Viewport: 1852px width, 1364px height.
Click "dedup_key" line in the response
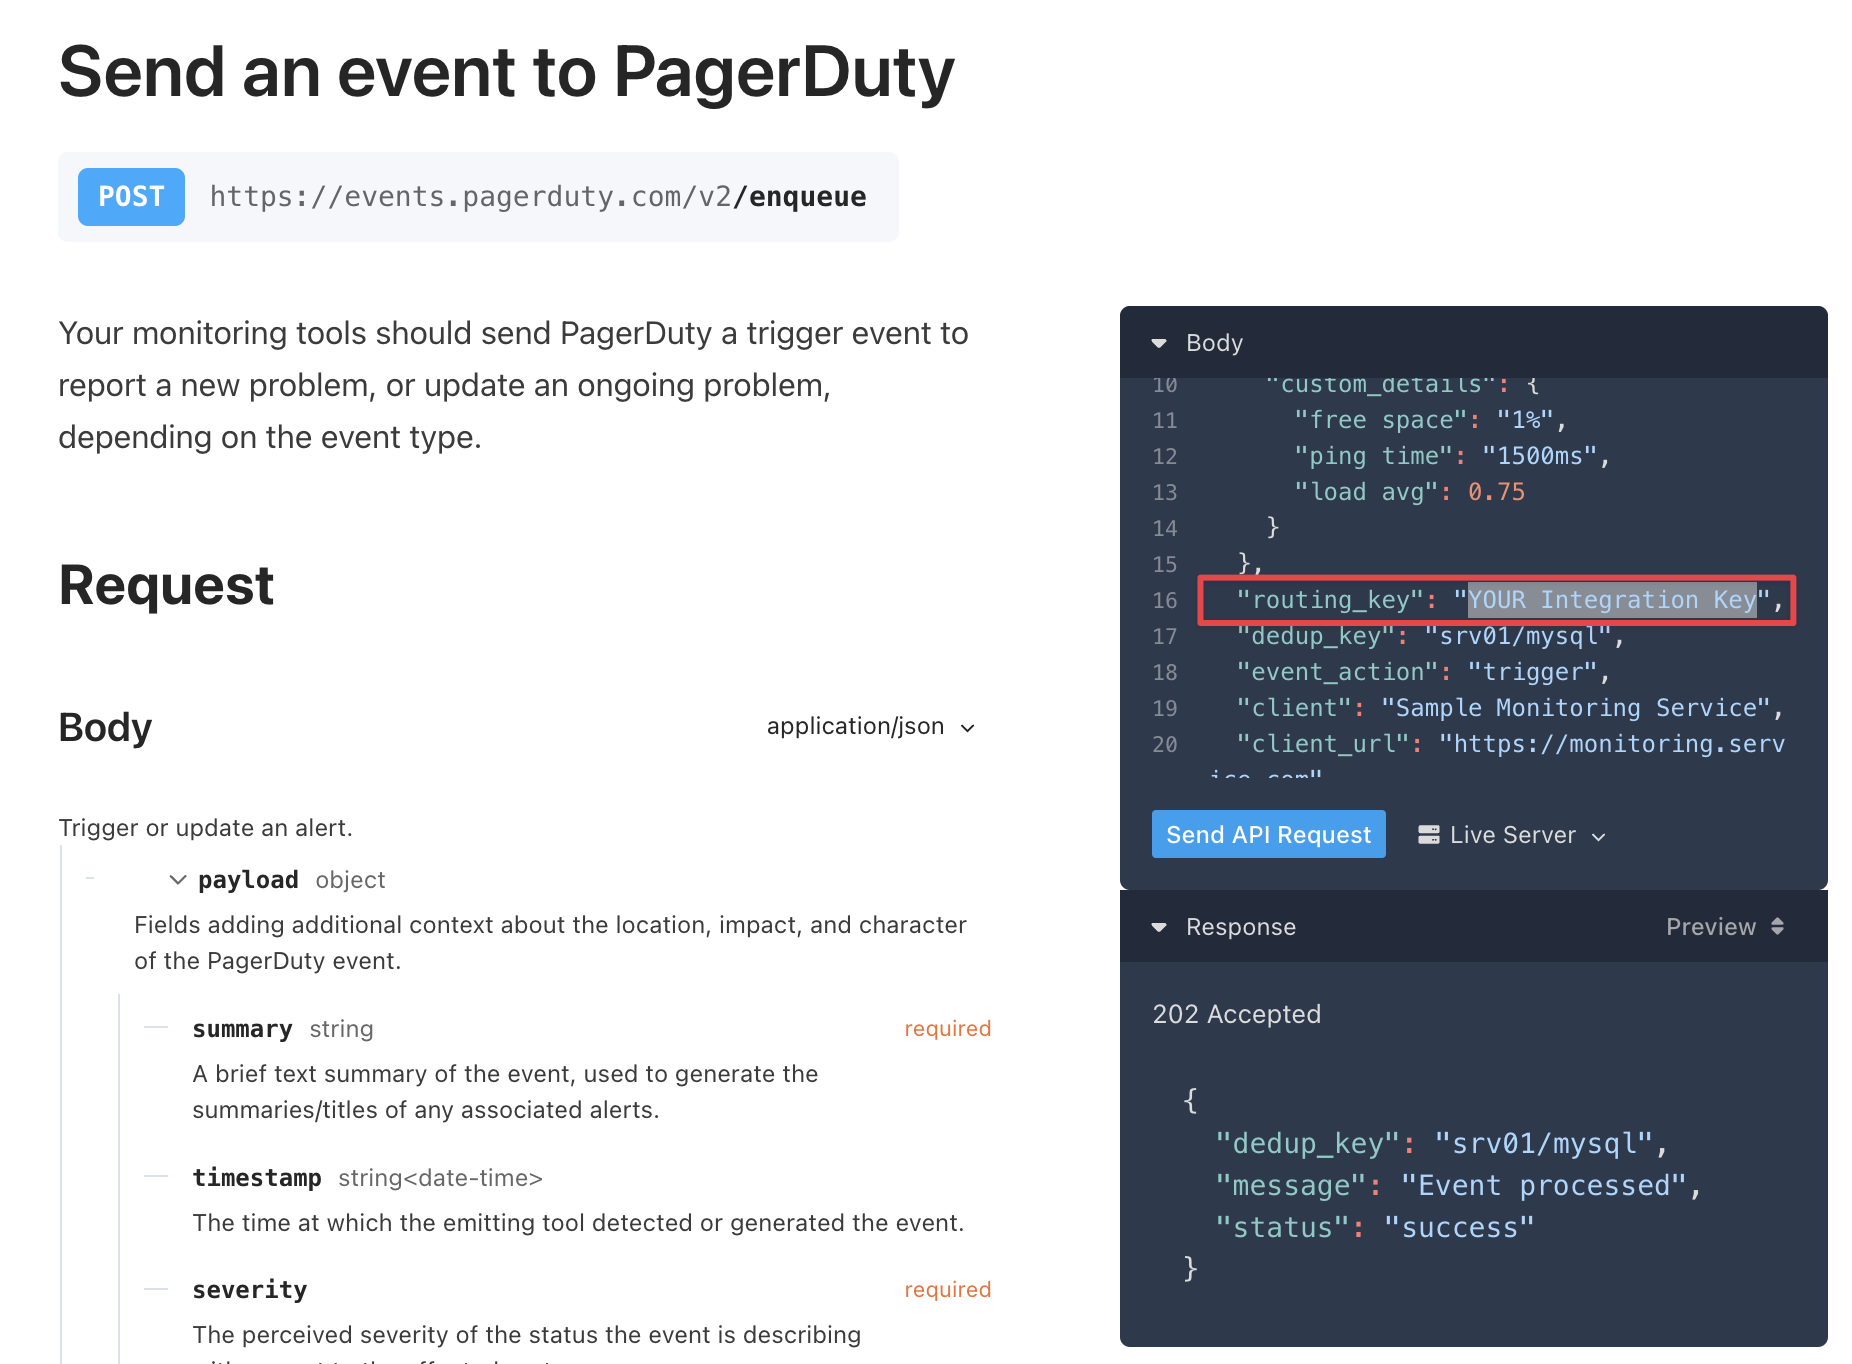pyautogui.click(x=1441, y=1144)
